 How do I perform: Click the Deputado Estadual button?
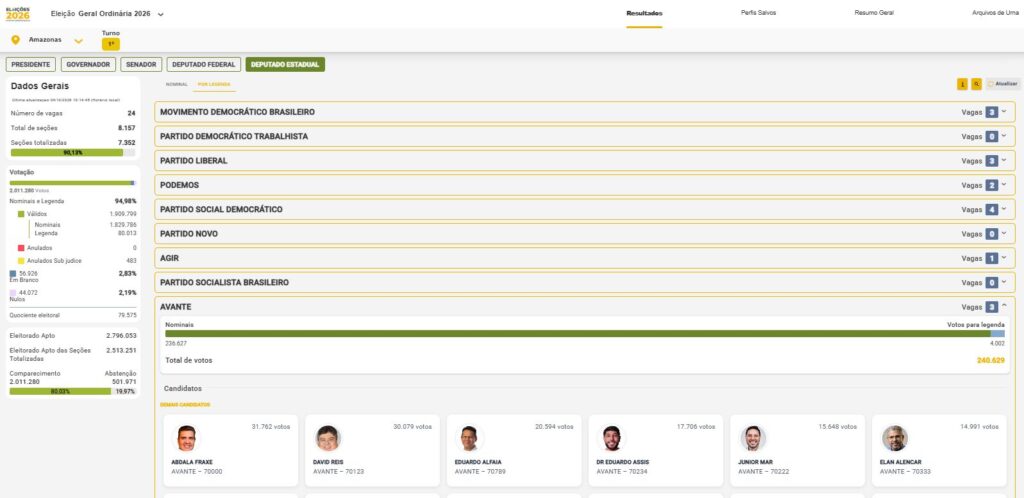pyautogui.click(x=285, y=65)
